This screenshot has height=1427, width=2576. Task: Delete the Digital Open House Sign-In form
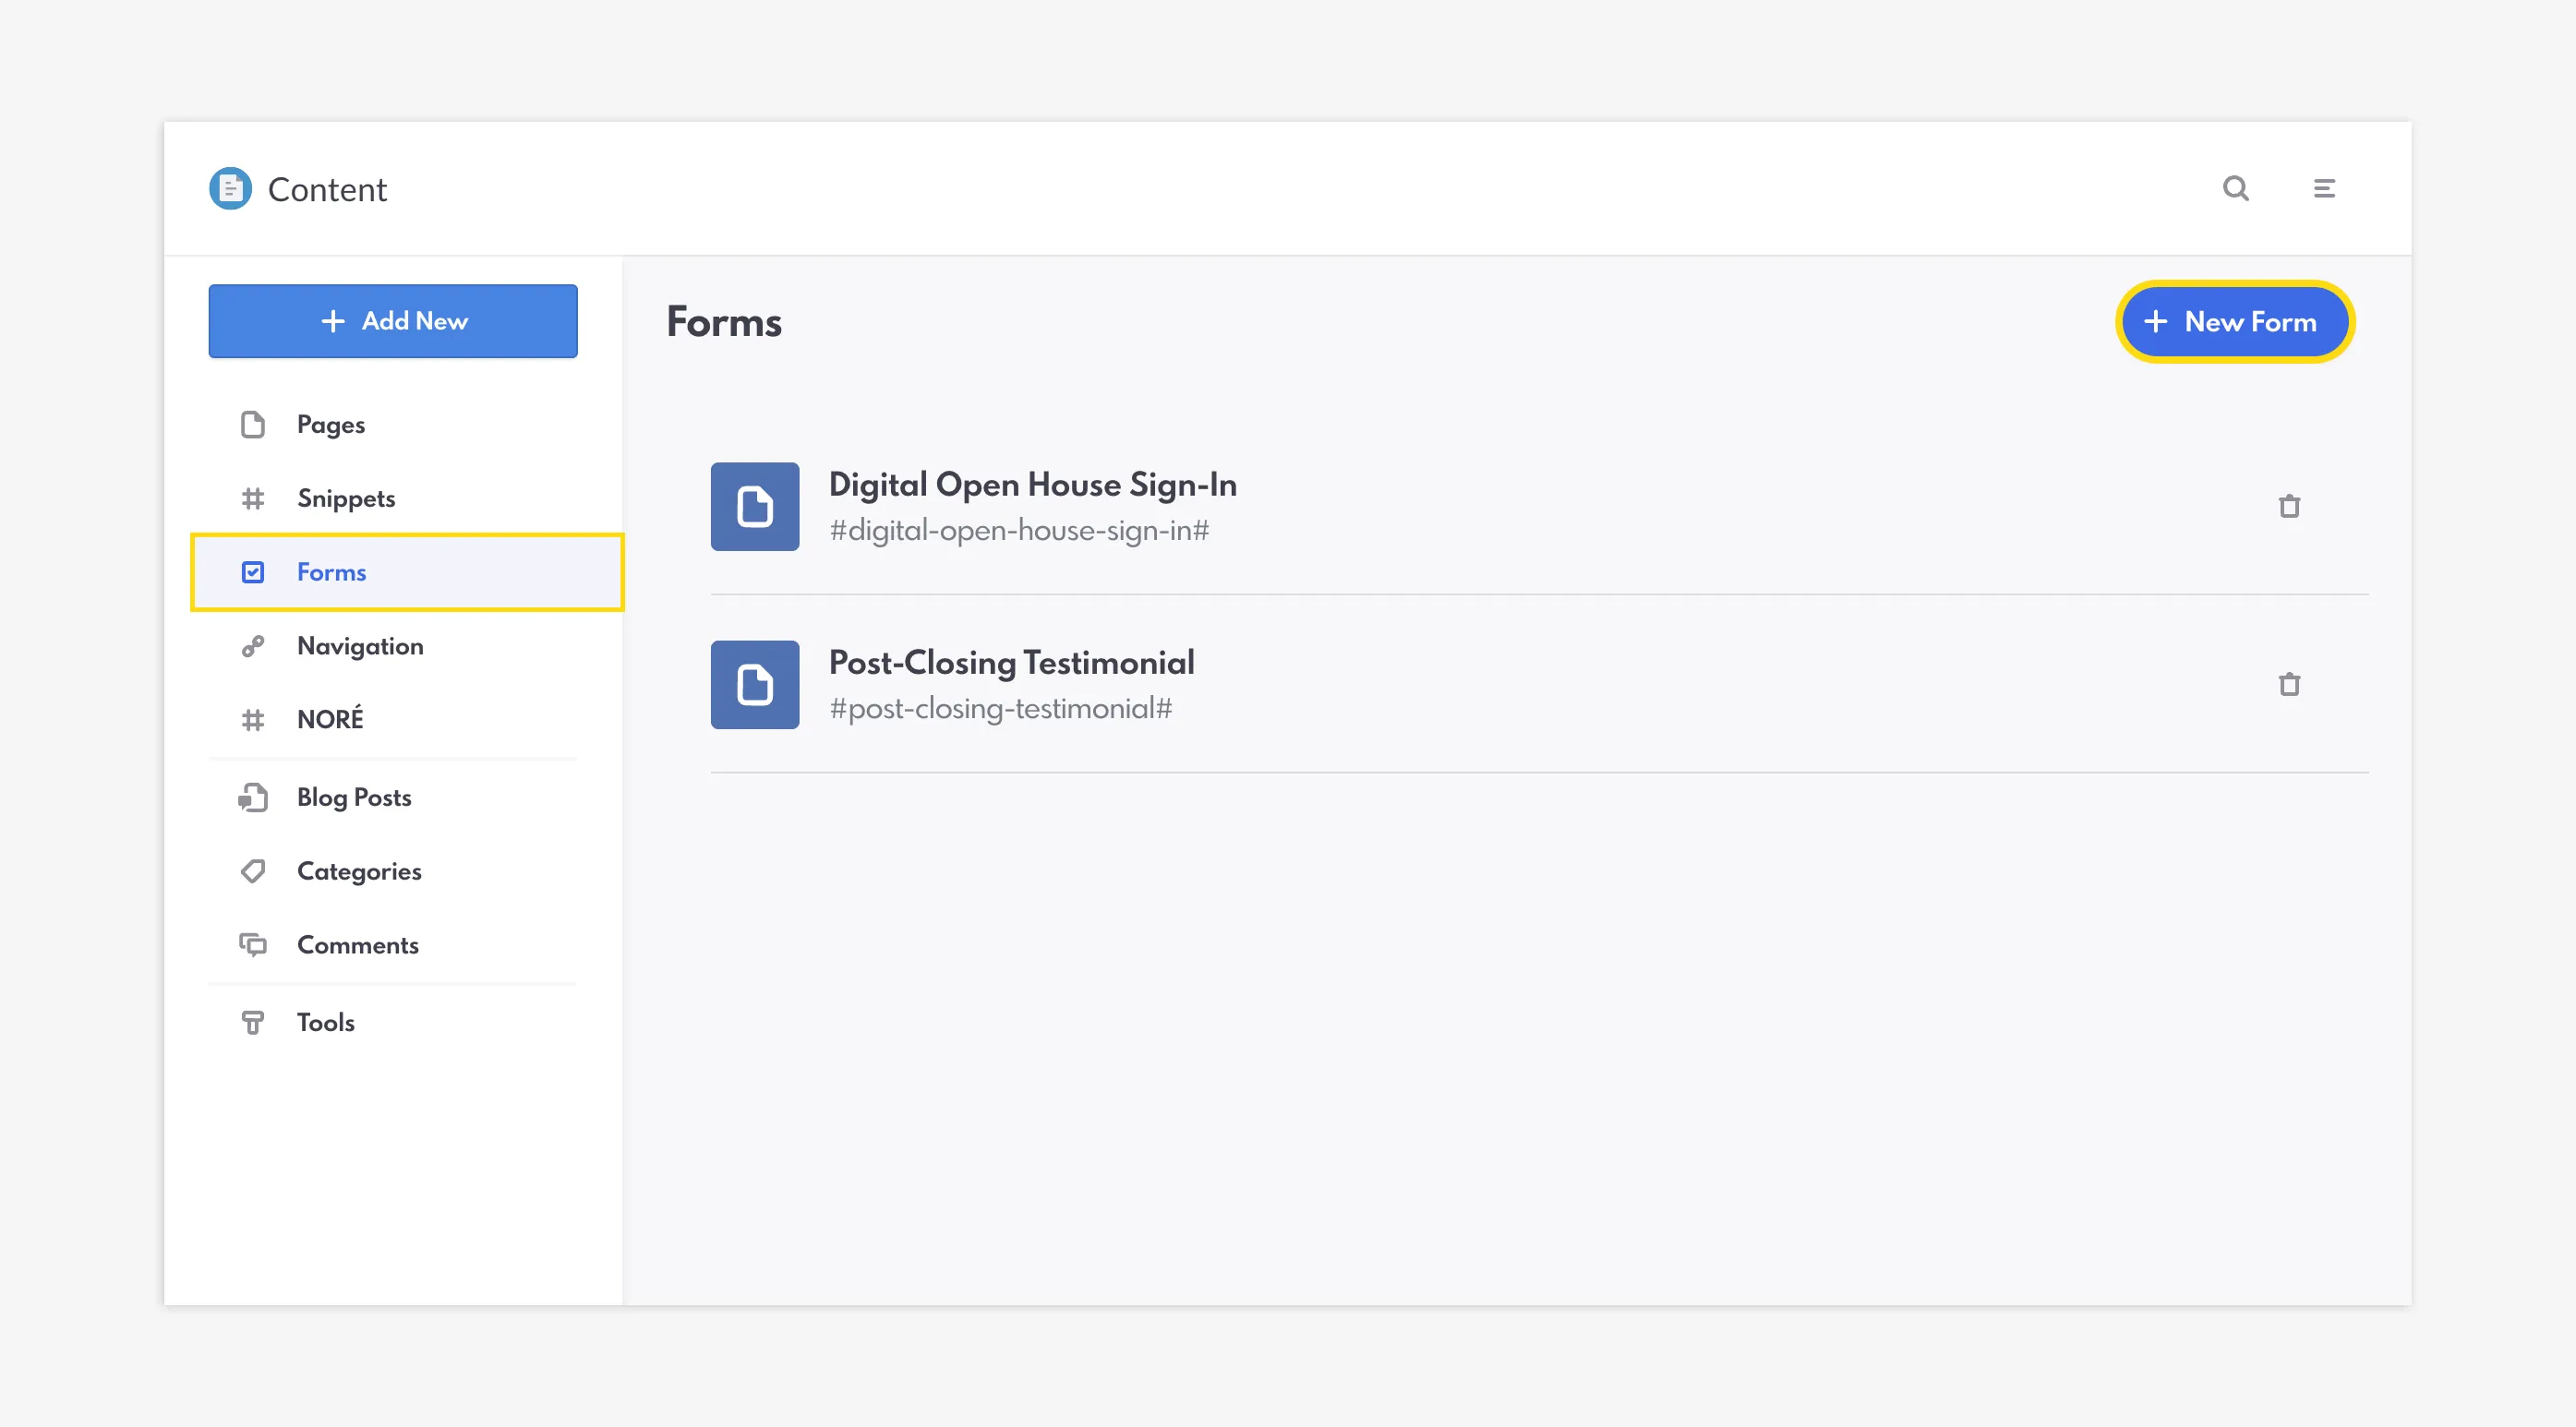click(x=2289, y=507)
